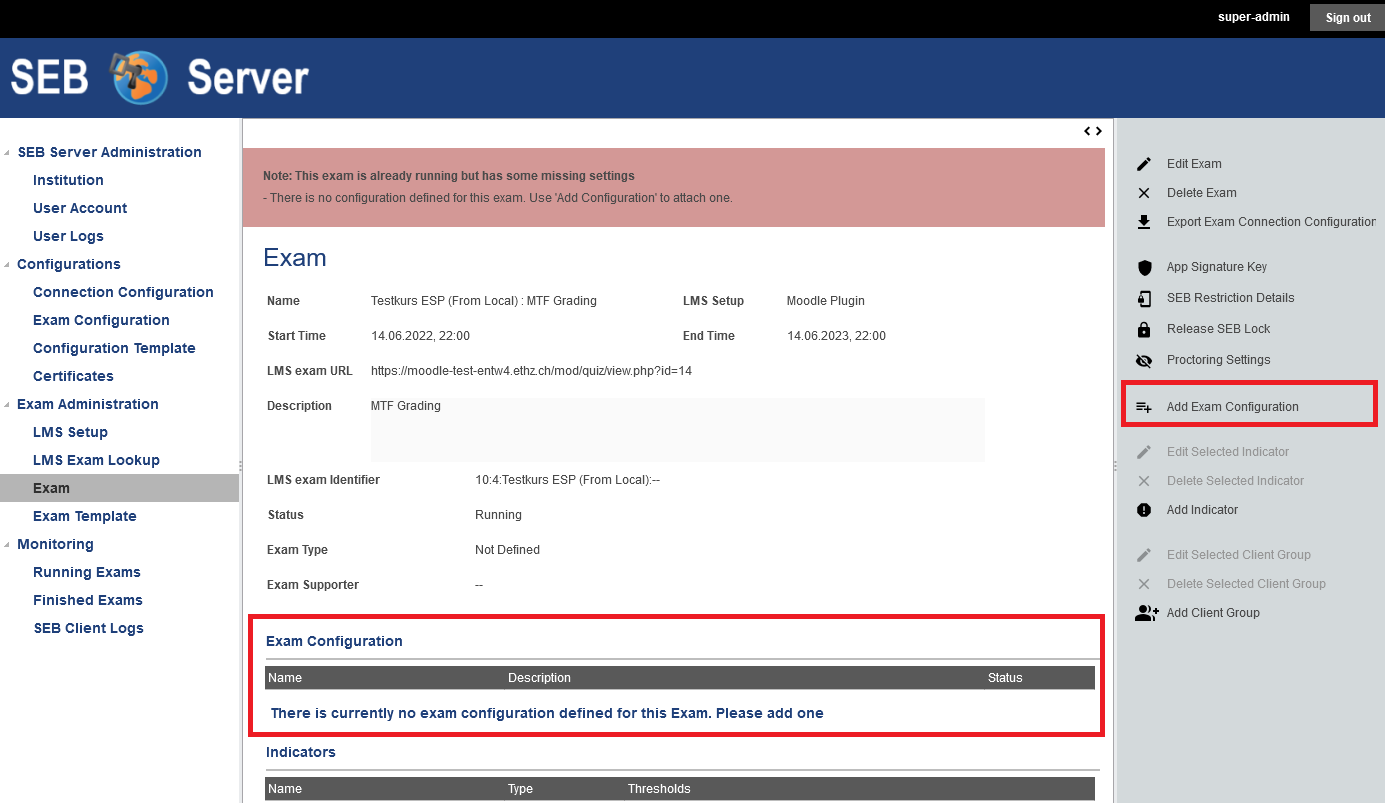Viewport: 1385px width, 803px height.
Task: Click the Add Exam Configuration list-plus icon
Action: (x=1144, y=407)
